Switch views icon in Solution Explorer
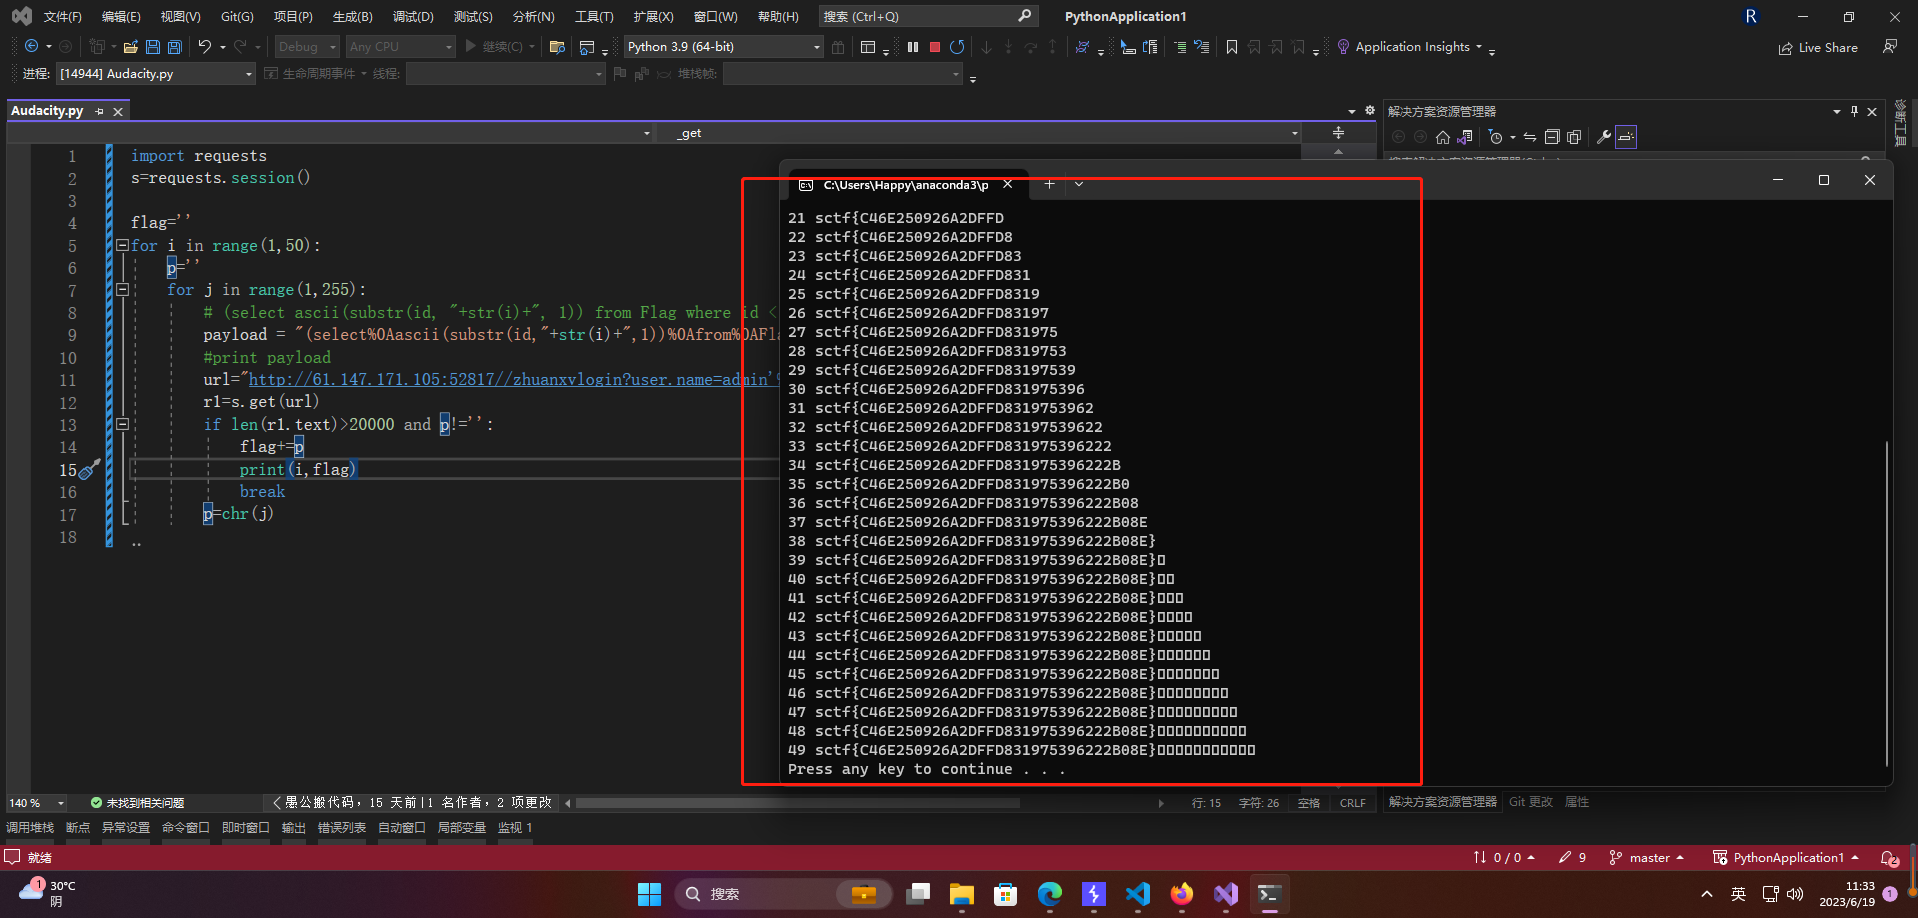The height and width of the screenshot is (918, 1918). coord(1465,137)
